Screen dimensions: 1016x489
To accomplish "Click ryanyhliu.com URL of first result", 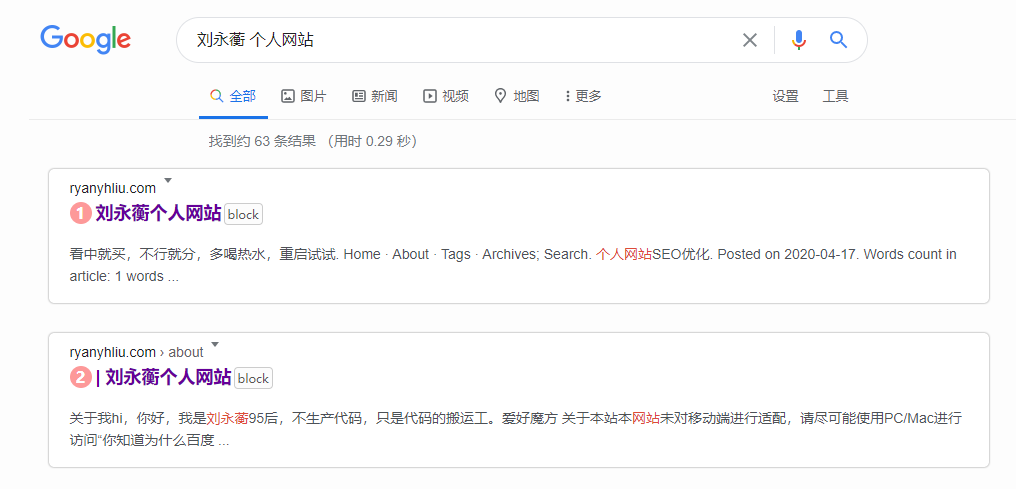I will pos(113,188).
